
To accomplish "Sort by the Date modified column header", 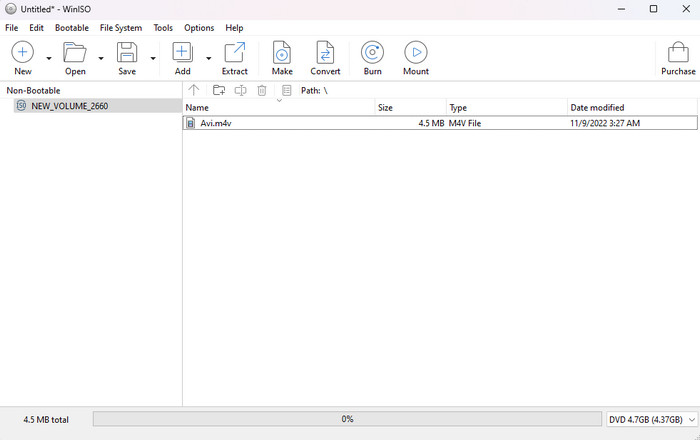I will click(x=632, y=108).
